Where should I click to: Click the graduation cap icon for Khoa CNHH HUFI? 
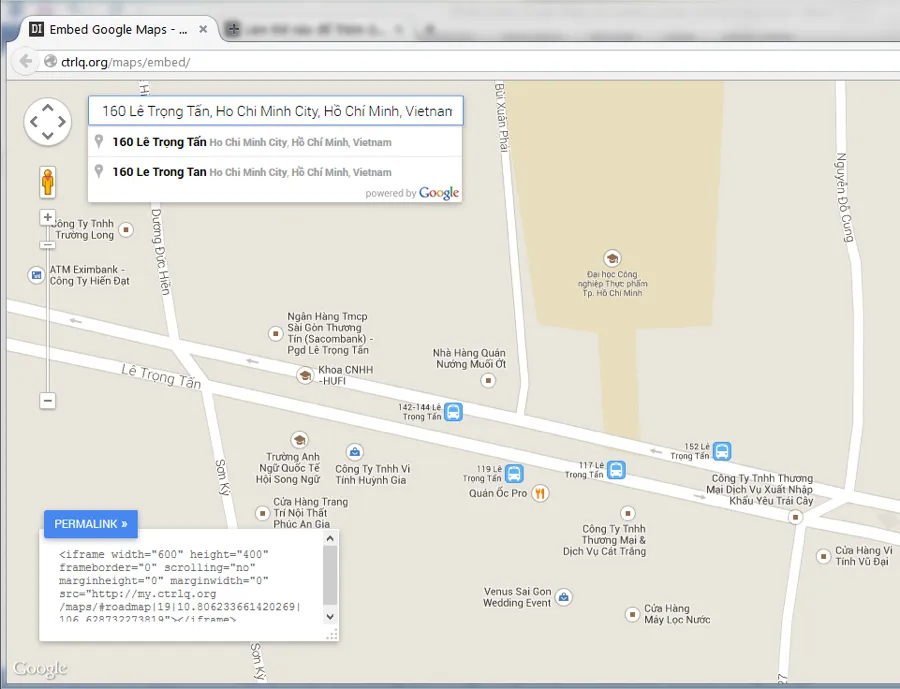(x=303, y=375)
